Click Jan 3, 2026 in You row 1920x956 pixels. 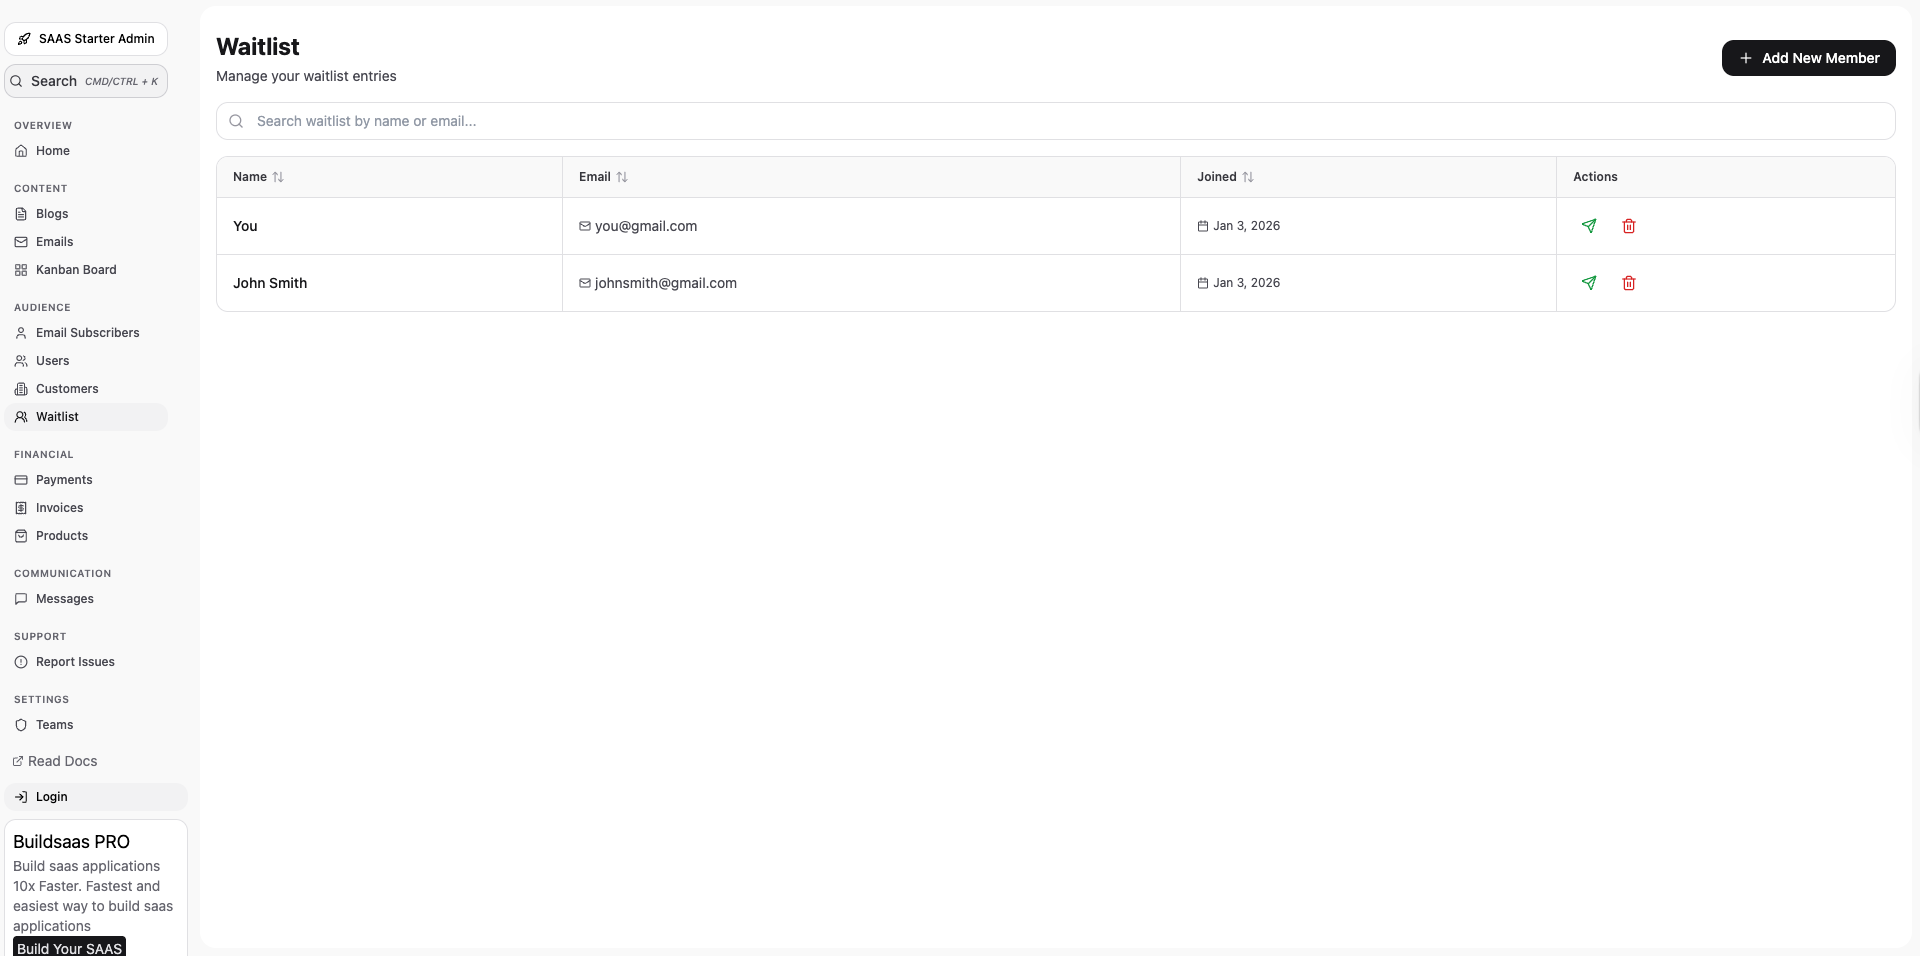[1246, 226]
